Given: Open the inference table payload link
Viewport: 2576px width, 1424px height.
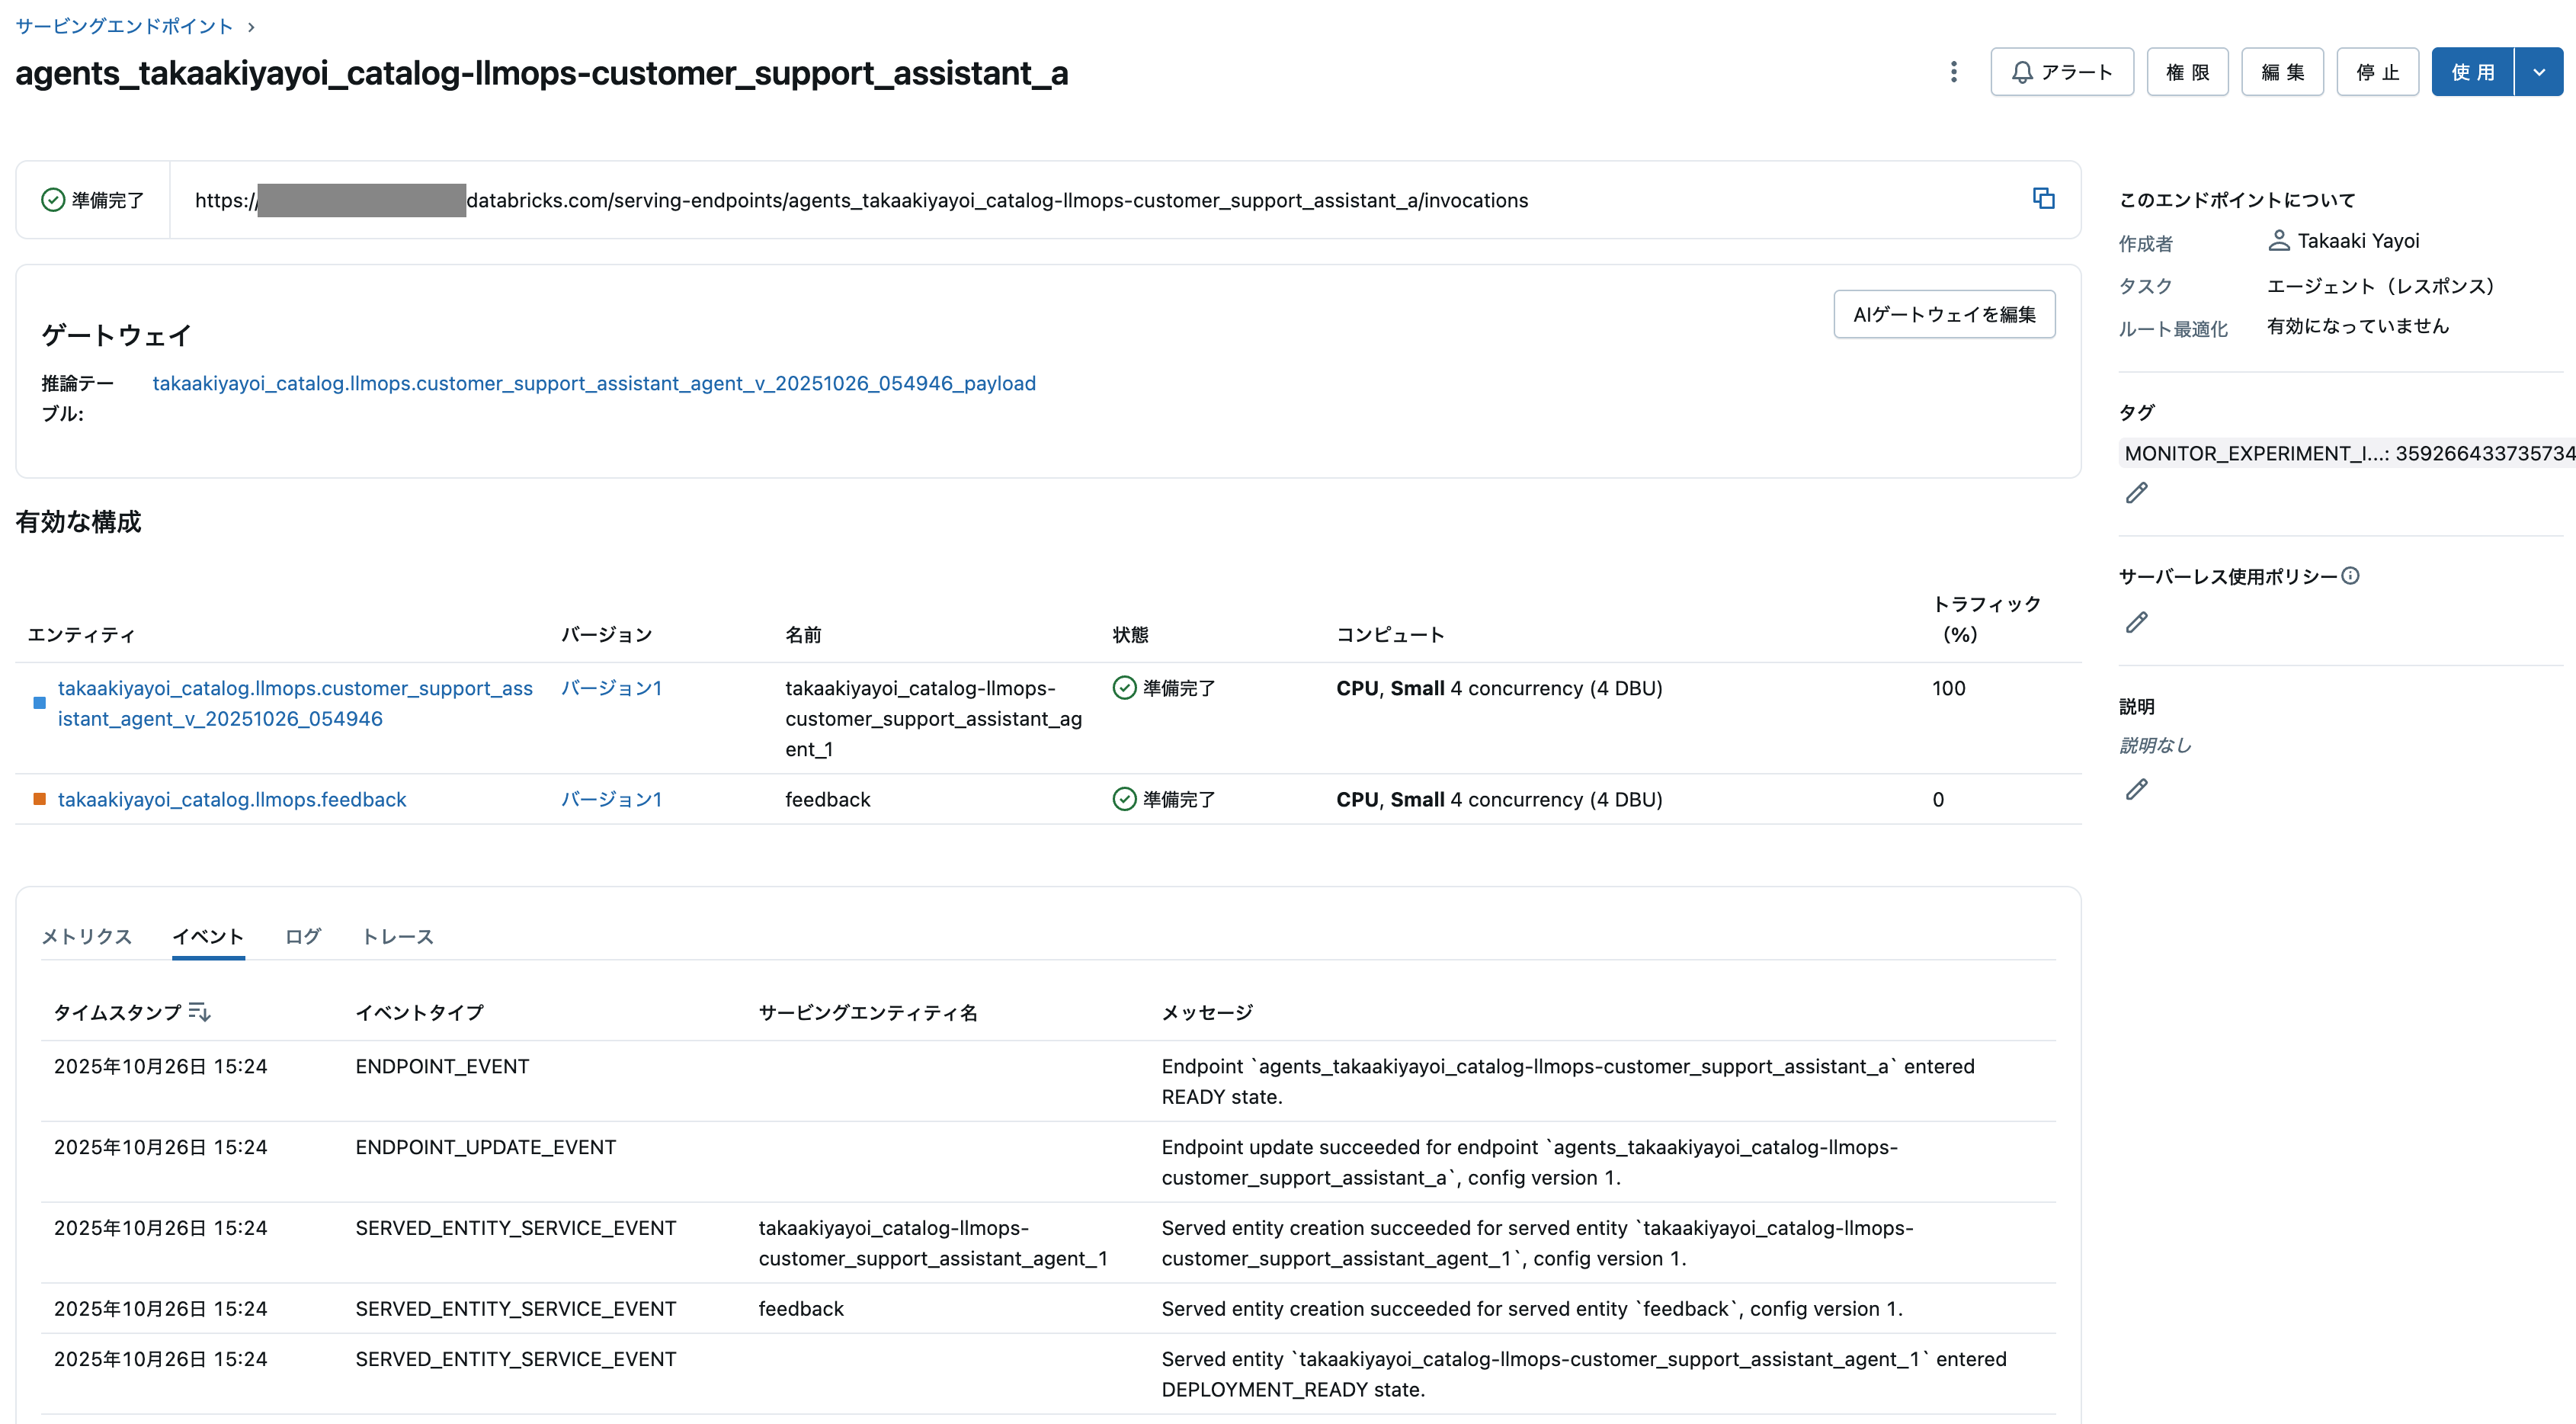Looking at the screenshot, I should [x=594, y=383].
